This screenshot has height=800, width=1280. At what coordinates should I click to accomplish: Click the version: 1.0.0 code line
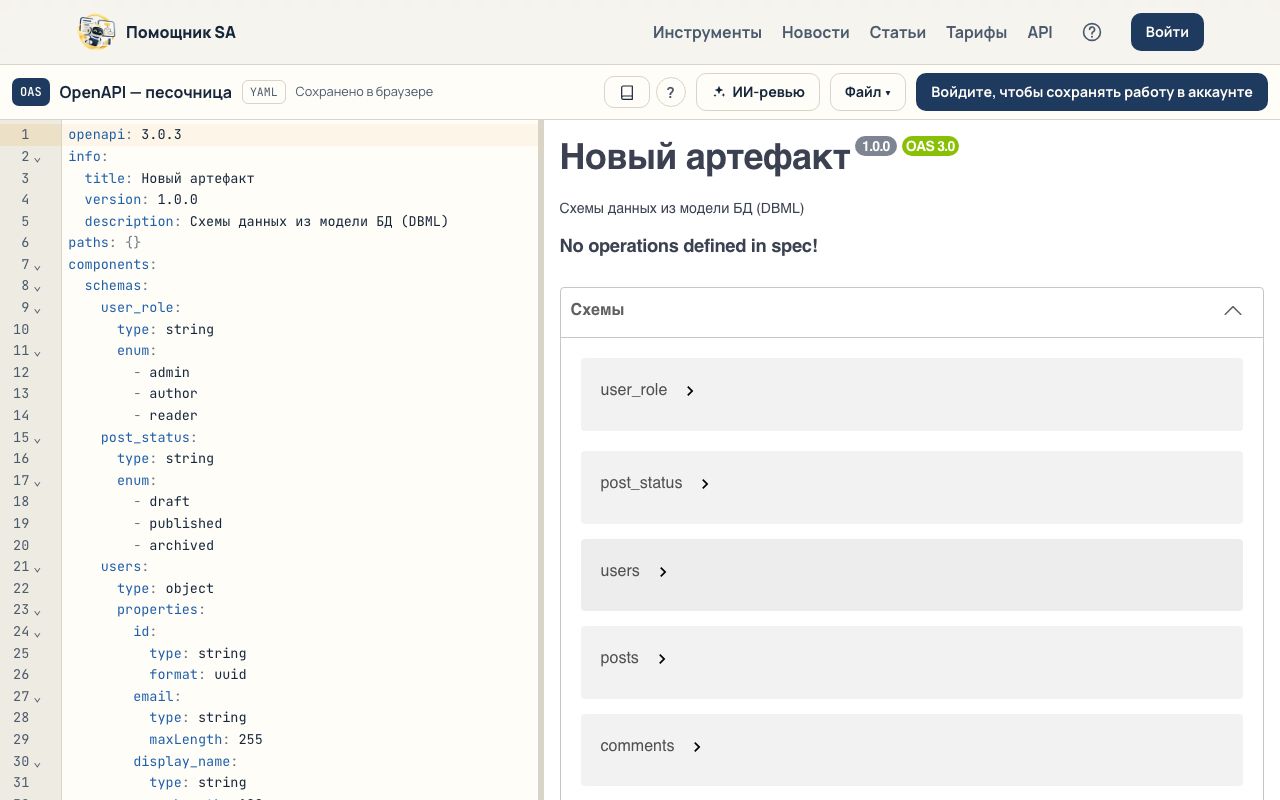coord(141,200)
